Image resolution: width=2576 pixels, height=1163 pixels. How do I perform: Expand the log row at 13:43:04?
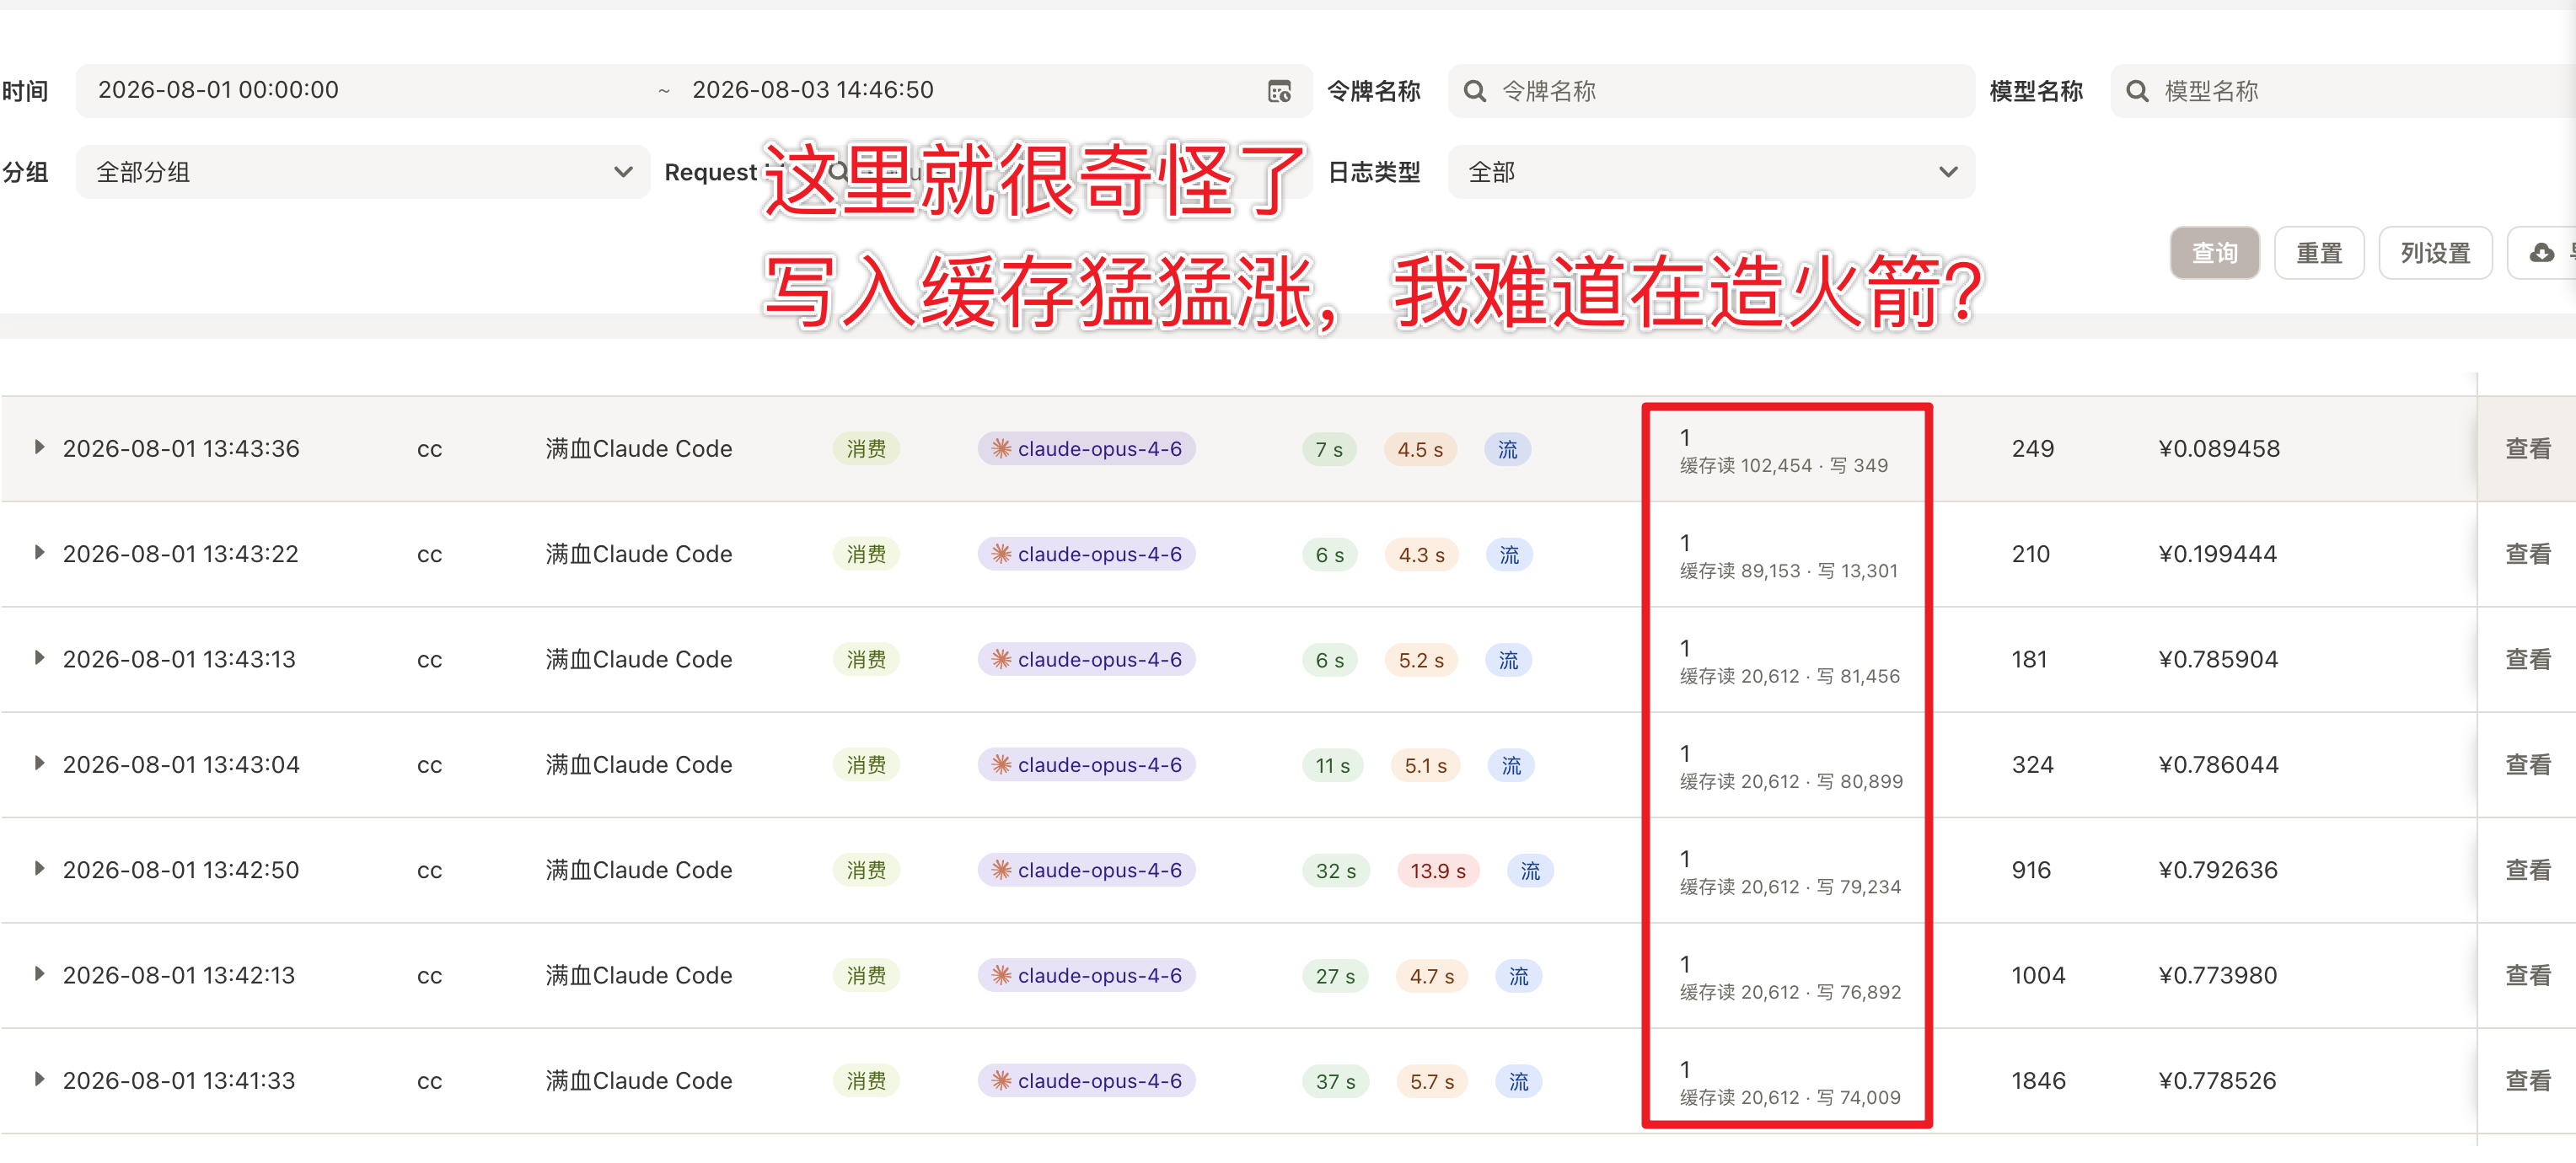click(39, 763)
